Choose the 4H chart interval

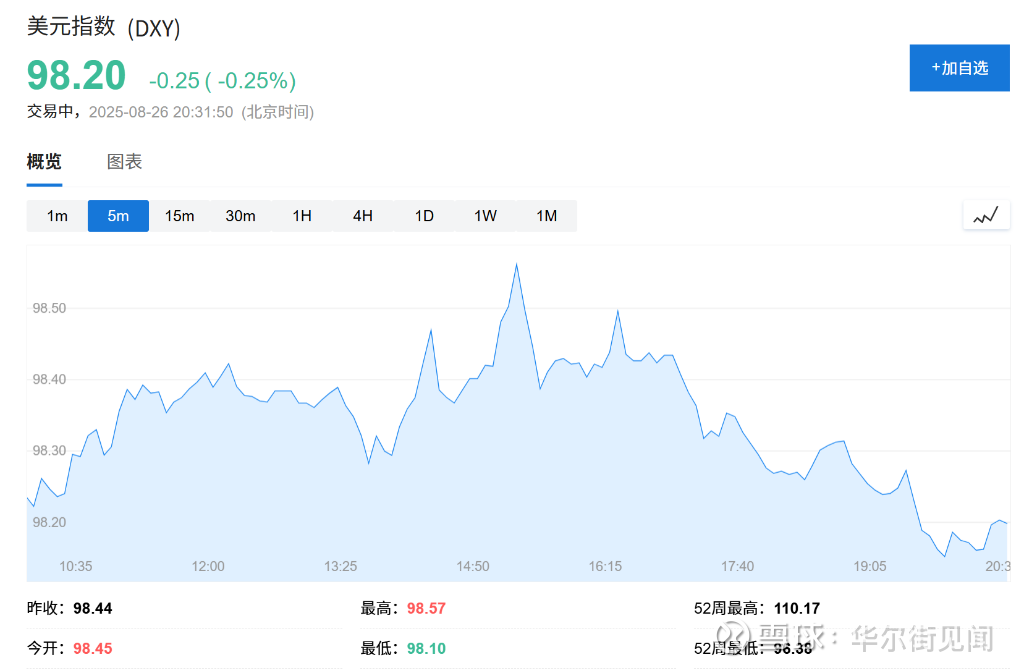pyautogui.click(x=363, y=216)
